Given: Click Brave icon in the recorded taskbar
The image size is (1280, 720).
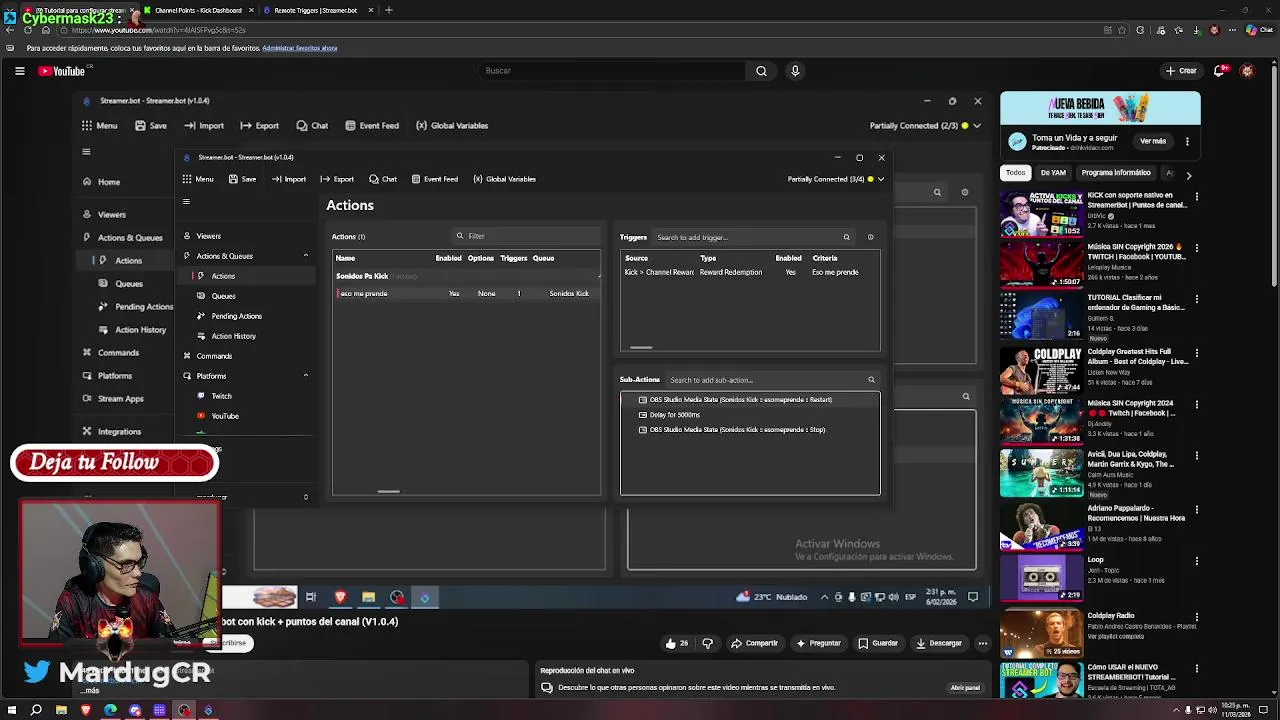Looking at the screenshot, I should point(340,597).
